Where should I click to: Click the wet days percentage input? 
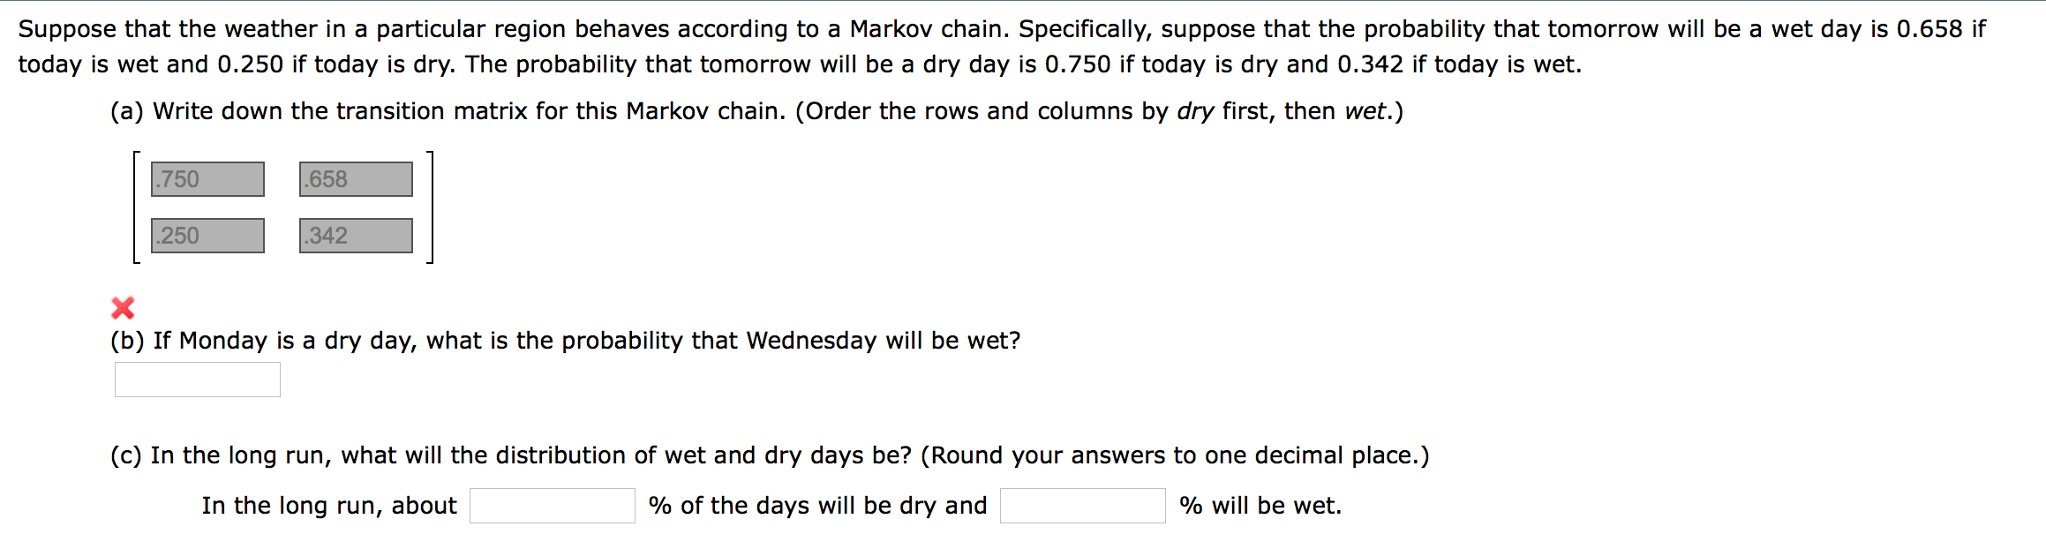tap(1082, 506)
